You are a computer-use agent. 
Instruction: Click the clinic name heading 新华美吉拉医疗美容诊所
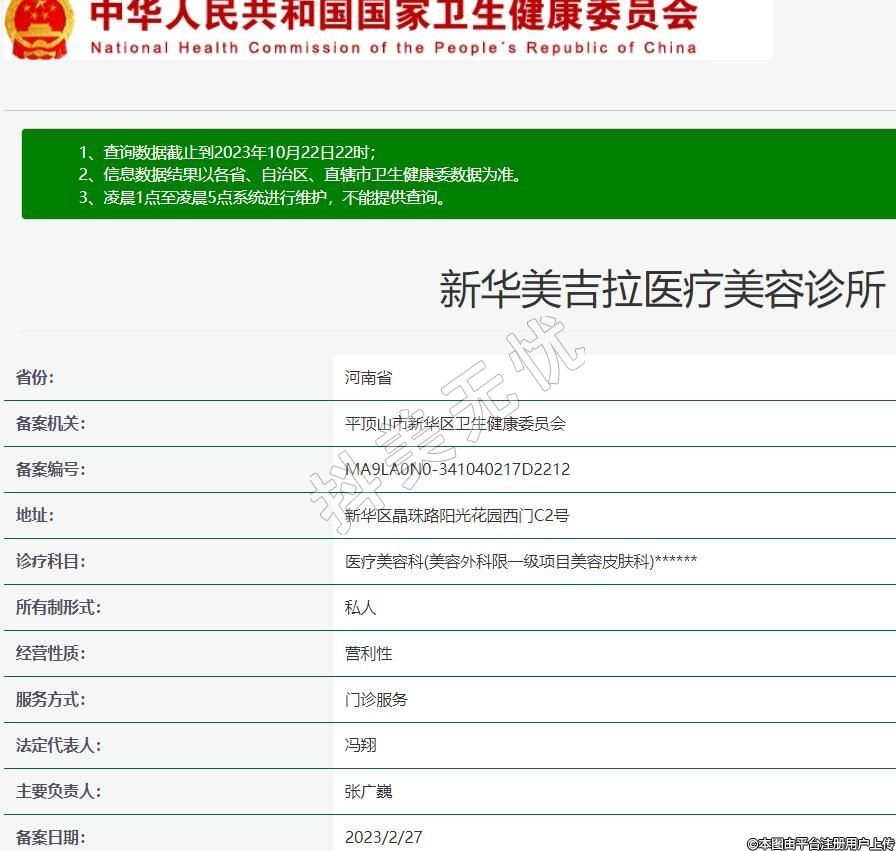pos(662,291)
